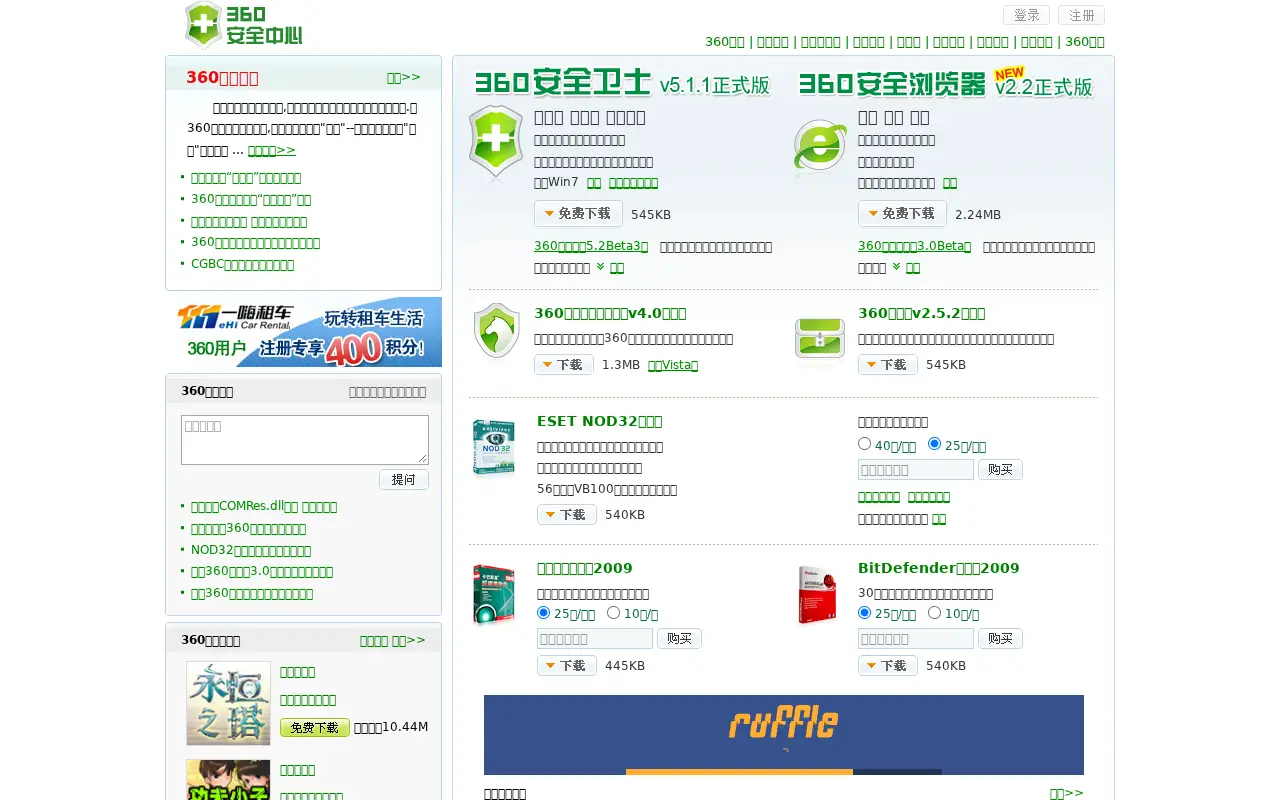
Task: Submit the question with the 提问 button
Action: pyautogui.click(x=404, y=480)
